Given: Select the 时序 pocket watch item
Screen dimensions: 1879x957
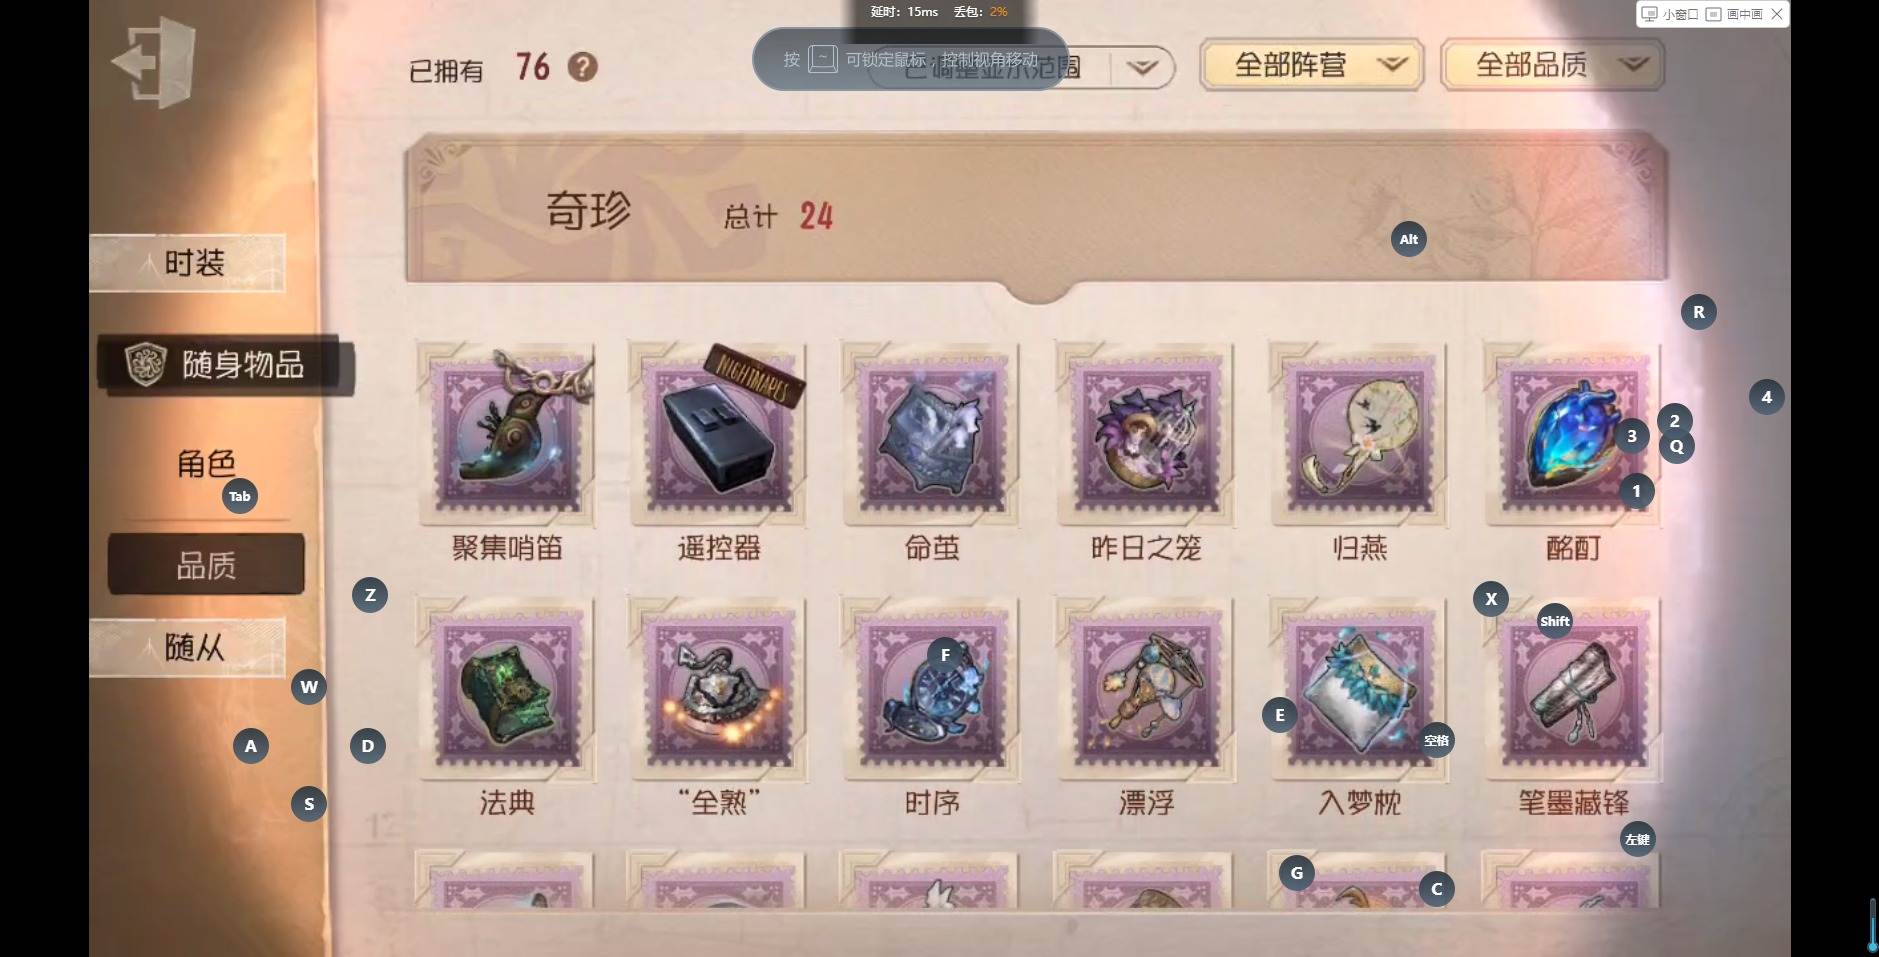Looking at the screenshot, I should coord(932,690).
